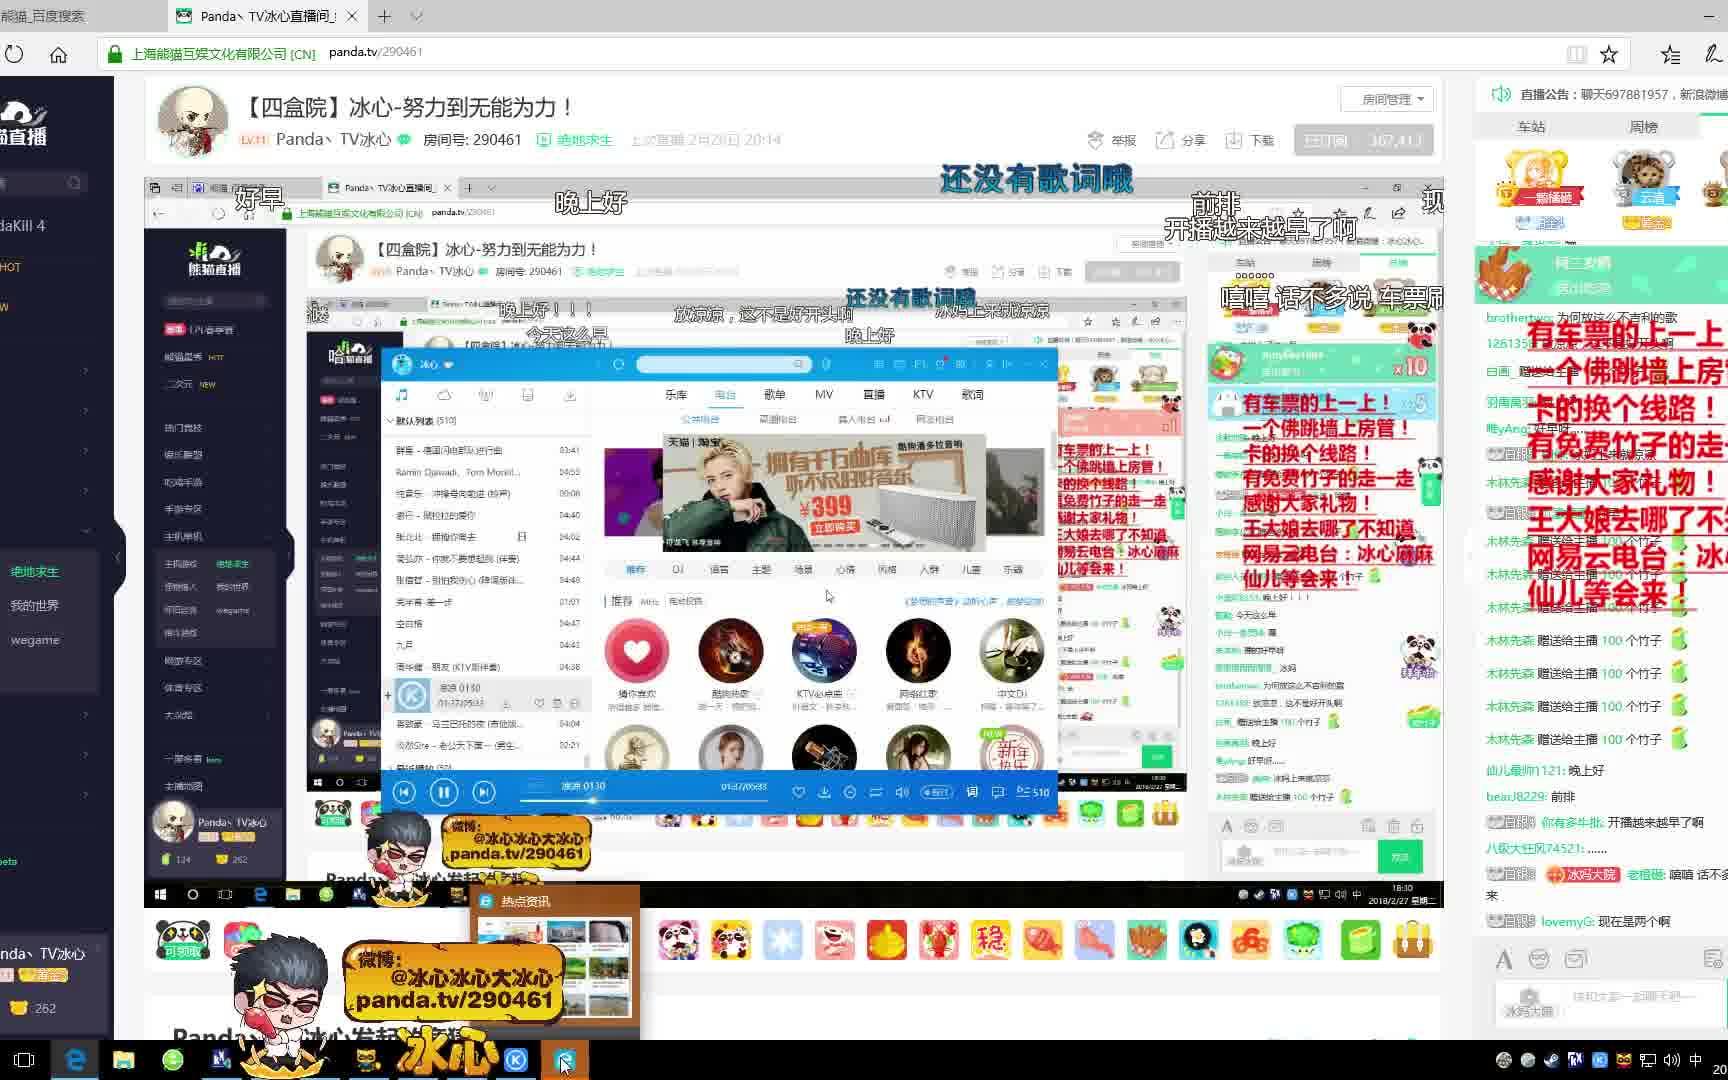This screenshot has height=1080, width=1728.
Task: Send the 稳 gift
Action: (990, 940)
